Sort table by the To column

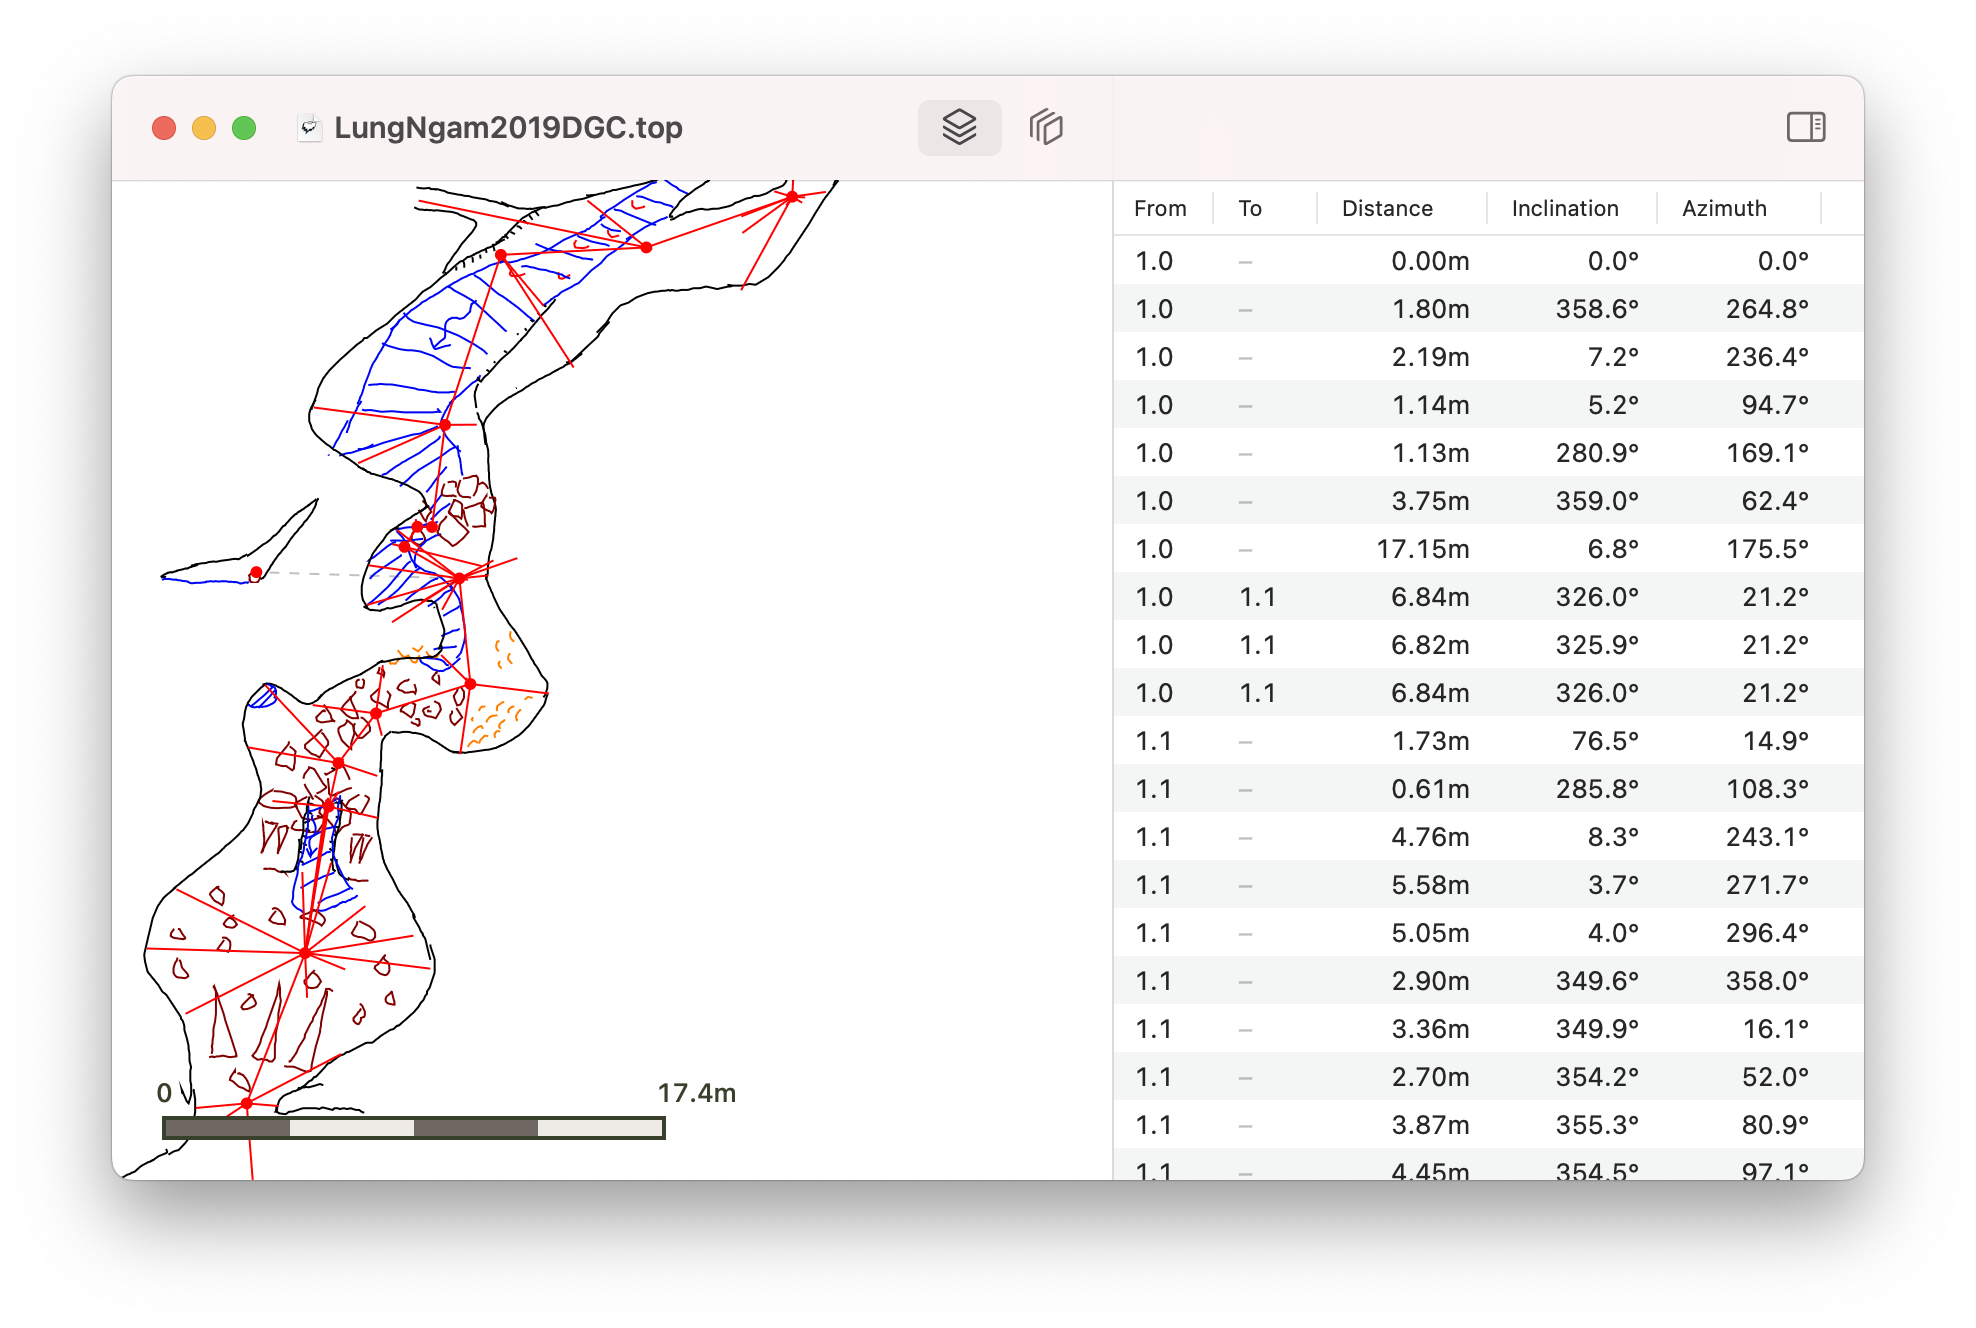click(1250, 208)
